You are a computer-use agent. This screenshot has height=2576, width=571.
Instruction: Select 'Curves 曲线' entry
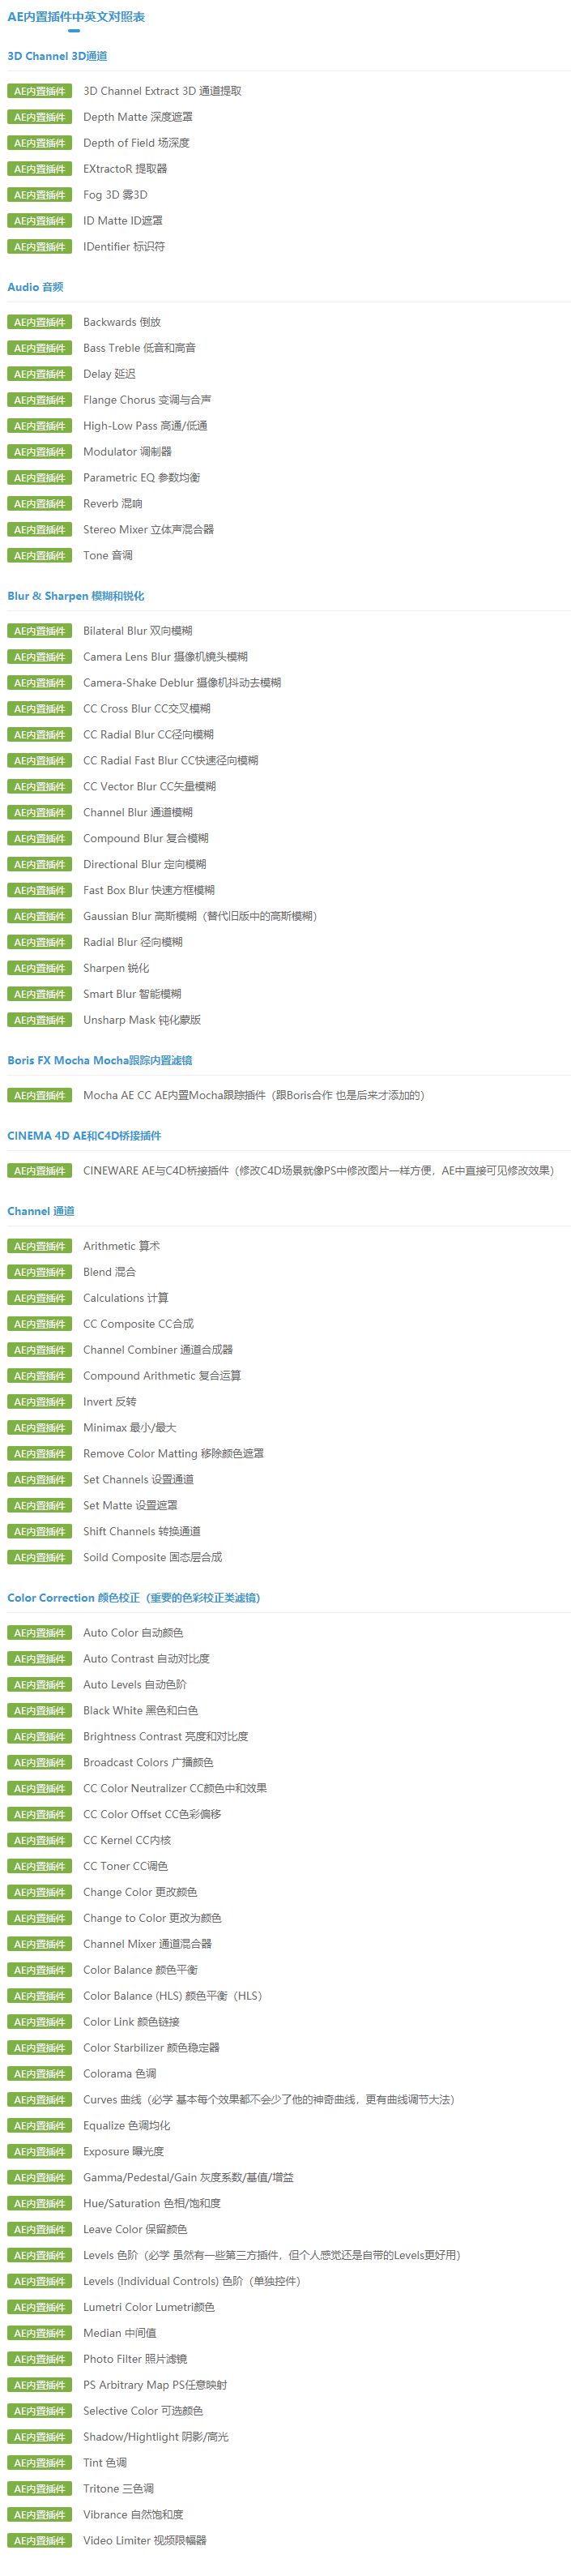269,2100
